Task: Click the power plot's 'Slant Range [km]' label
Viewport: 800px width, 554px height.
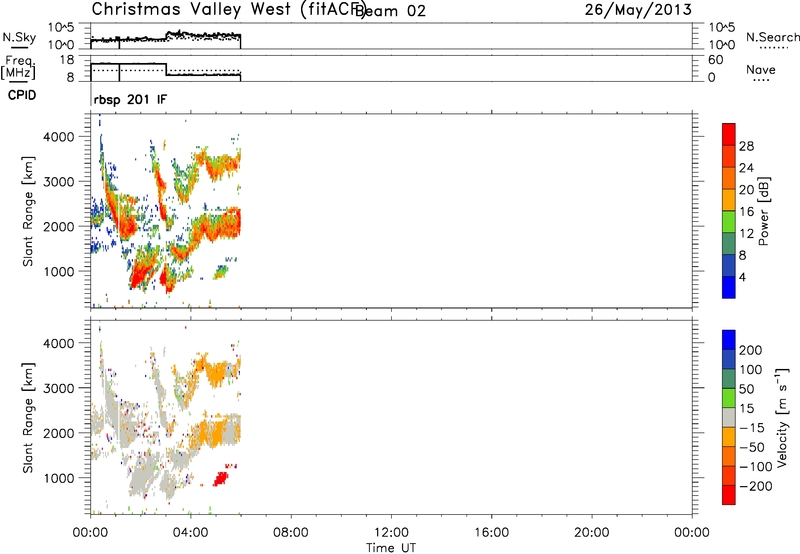Action: click(28, 211)
